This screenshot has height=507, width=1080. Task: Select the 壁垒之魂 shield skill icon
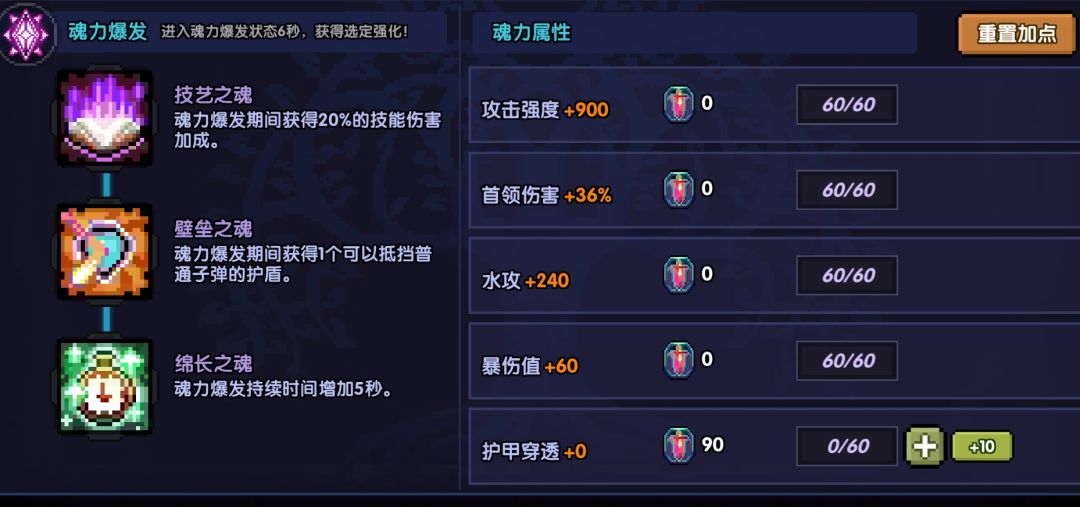[105, 252]
